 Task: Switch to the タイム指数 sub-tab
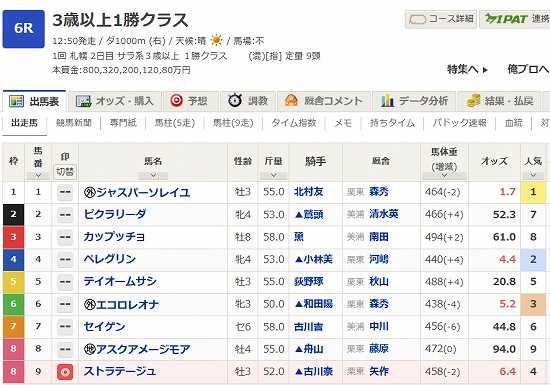(294, 123)
